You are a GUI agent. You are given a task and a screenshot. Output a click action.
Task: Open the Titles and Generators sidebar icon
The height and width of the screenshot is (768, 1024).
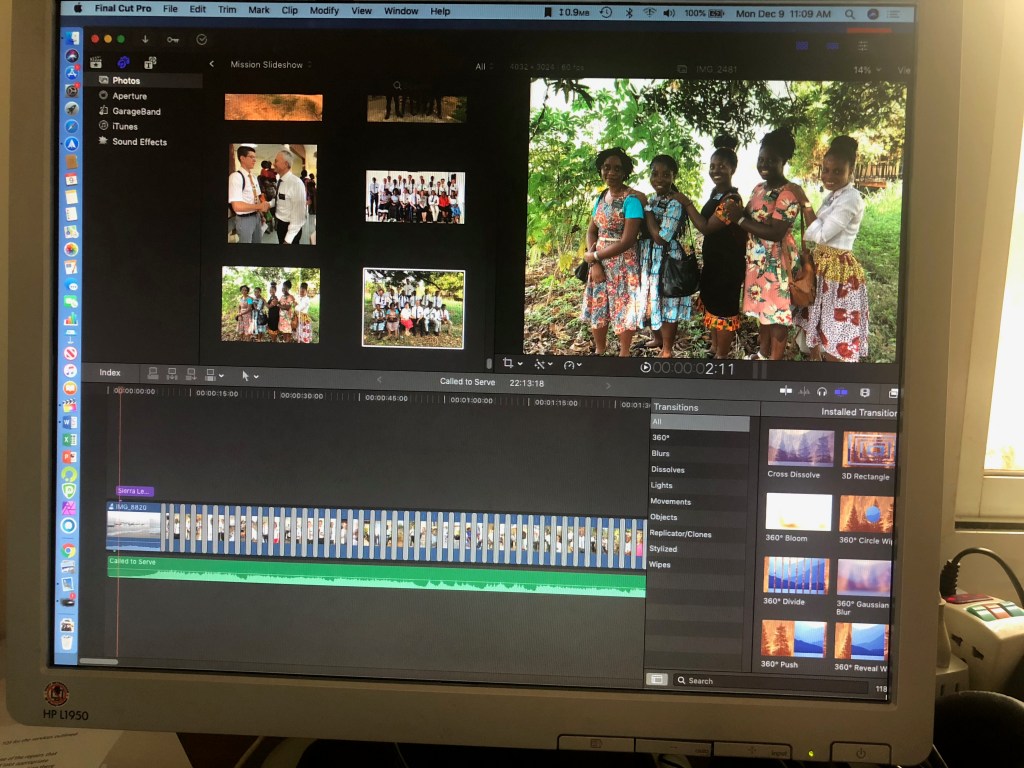150,62
